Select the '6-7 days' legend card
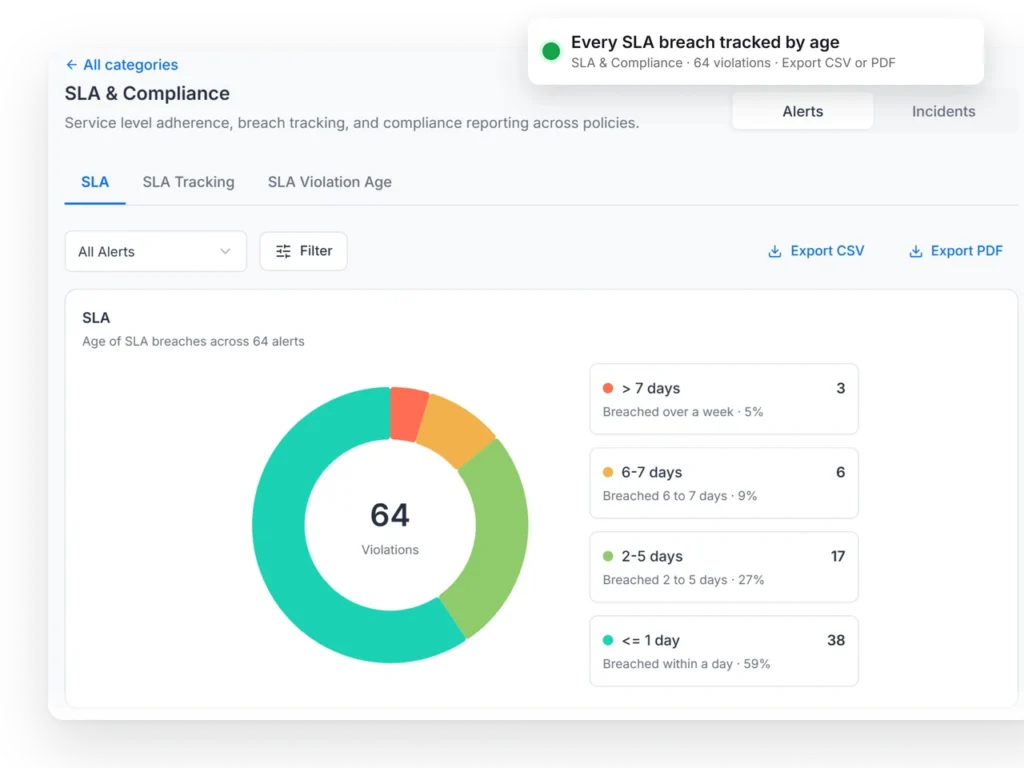 tap(724, 483)
